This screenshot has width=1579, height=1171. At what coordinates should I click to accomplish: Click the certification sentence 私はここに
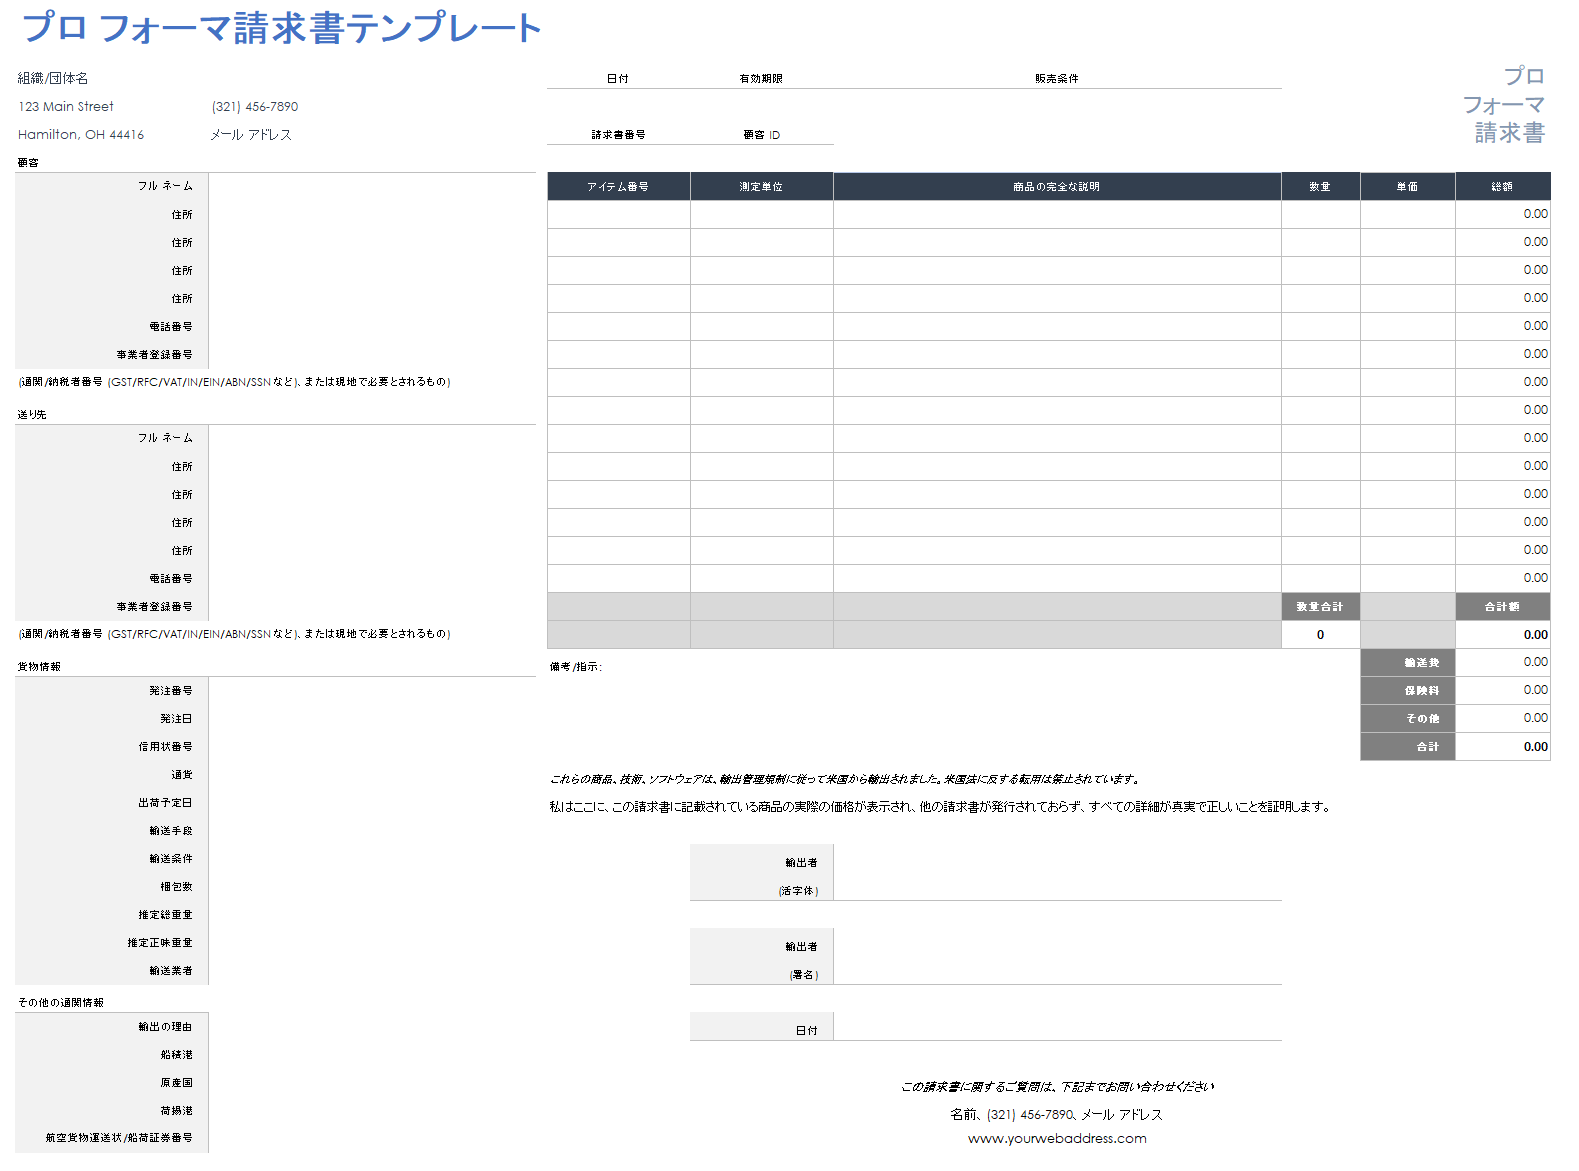point(940,806)
